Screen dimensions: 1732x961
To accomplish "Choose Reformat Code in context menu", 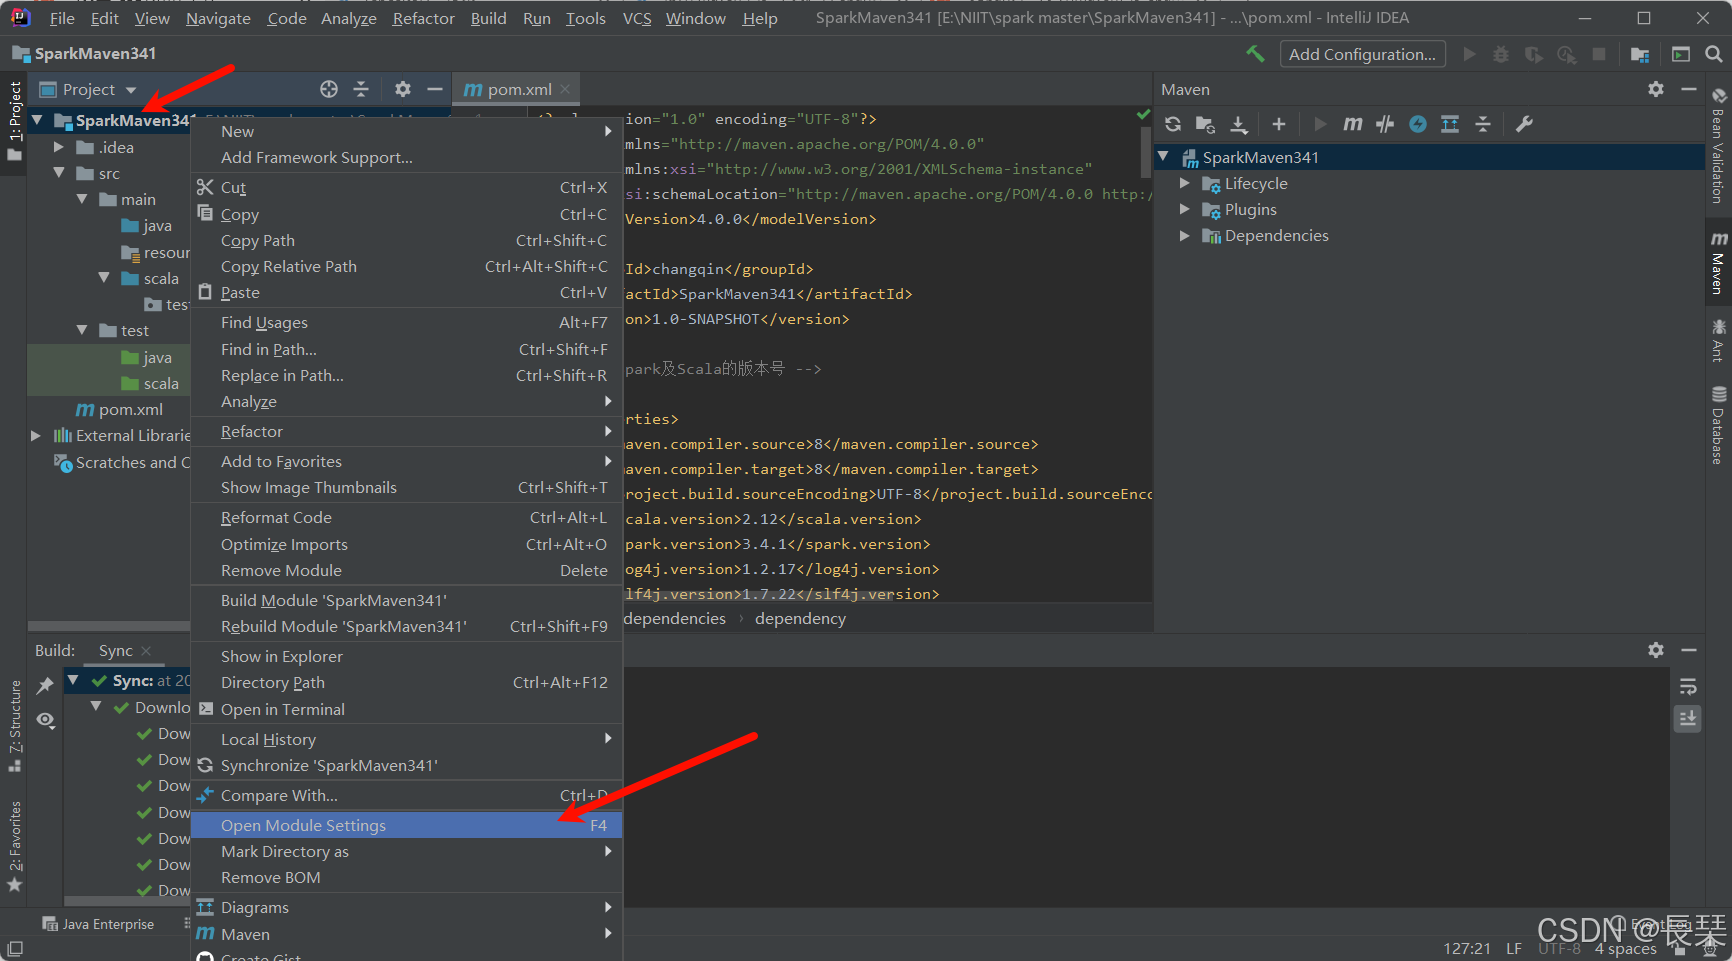I will click(407, 517).
